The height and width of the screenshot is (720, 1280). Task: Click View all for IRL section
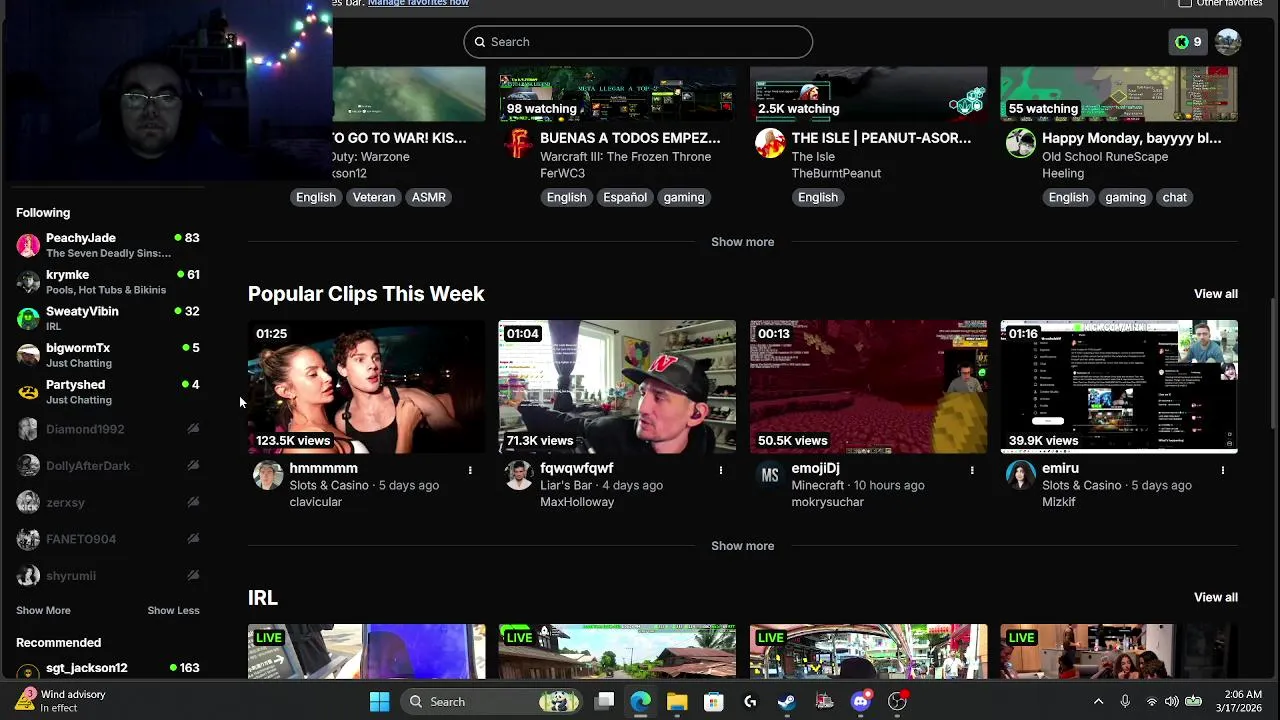pyautogui.click(x=1216, y=598)
